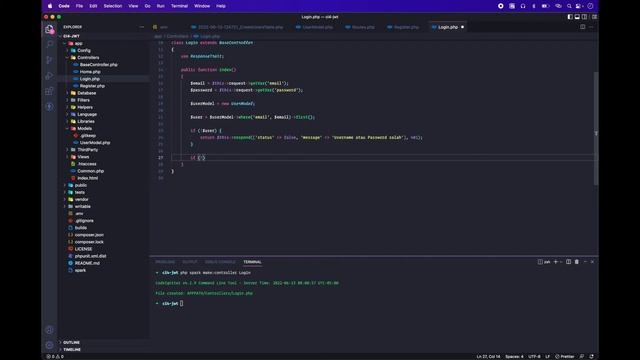Open macOS Control Center icon
This screenshot has width=640, height=360.
pyautogui.click(x=579, y=6)
